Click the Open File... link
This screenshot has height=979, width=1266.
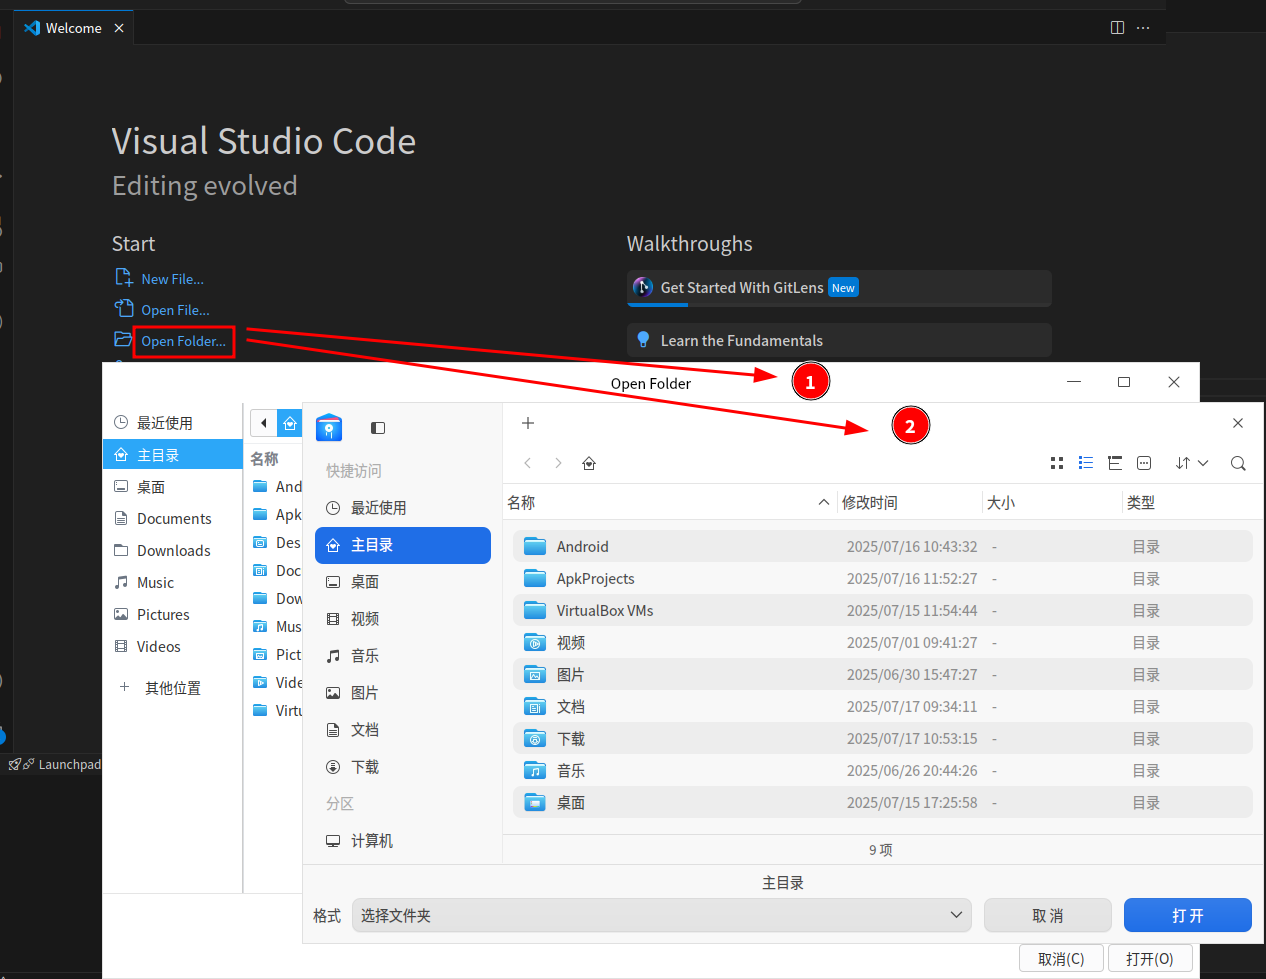click(x=175, y=310)
